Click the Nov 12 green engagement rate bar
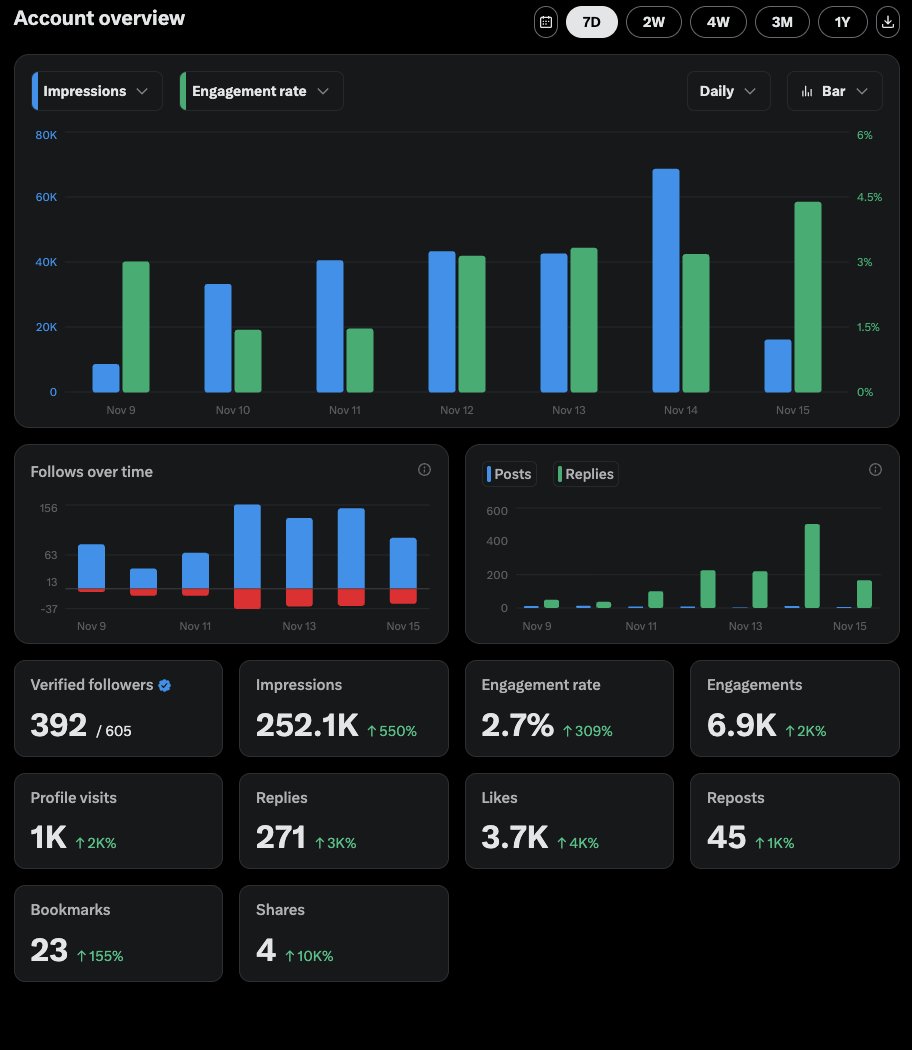This screenshot has height=1050, width=912. coord(471,324)
